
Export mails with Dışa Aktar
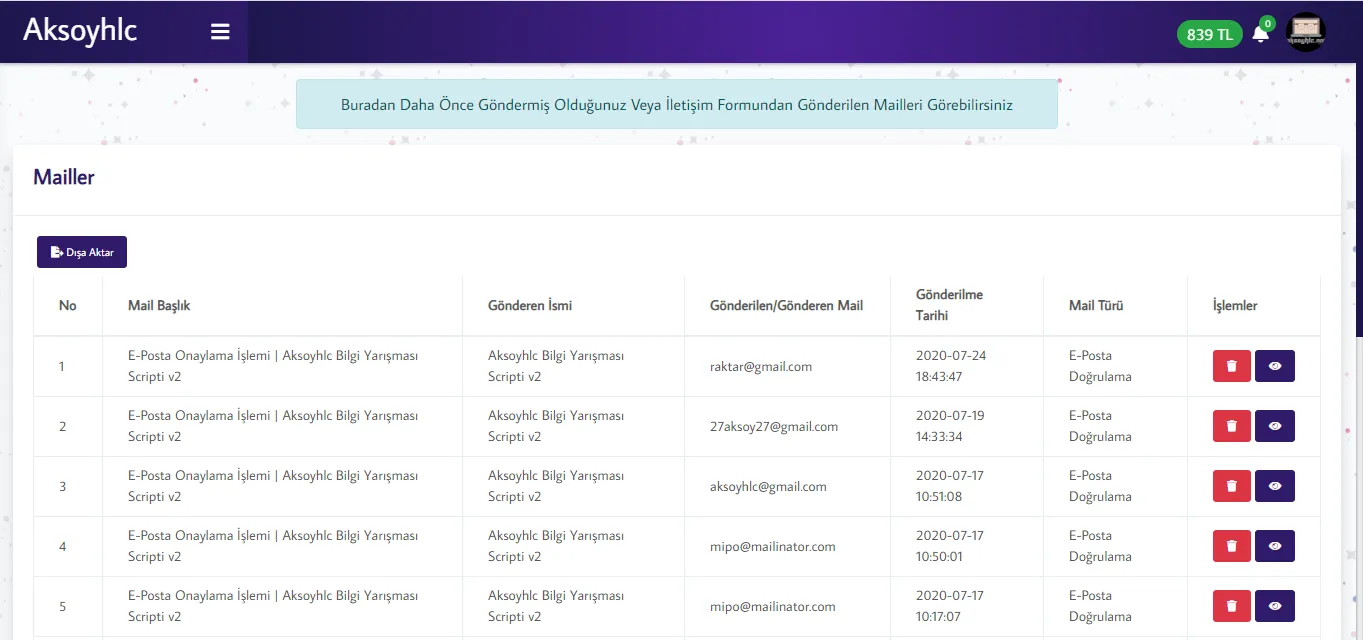click(x=82, y=252)
